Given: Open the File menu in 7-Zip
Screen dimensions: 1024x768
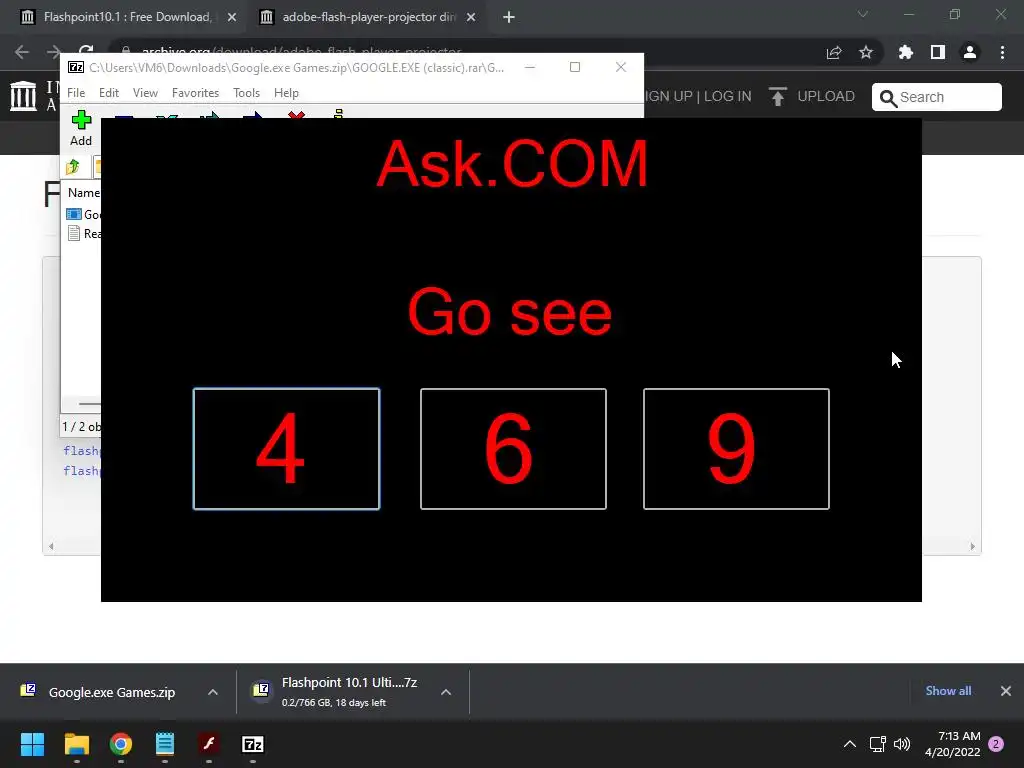Looking at the screenshot, I should pos(76,93).
